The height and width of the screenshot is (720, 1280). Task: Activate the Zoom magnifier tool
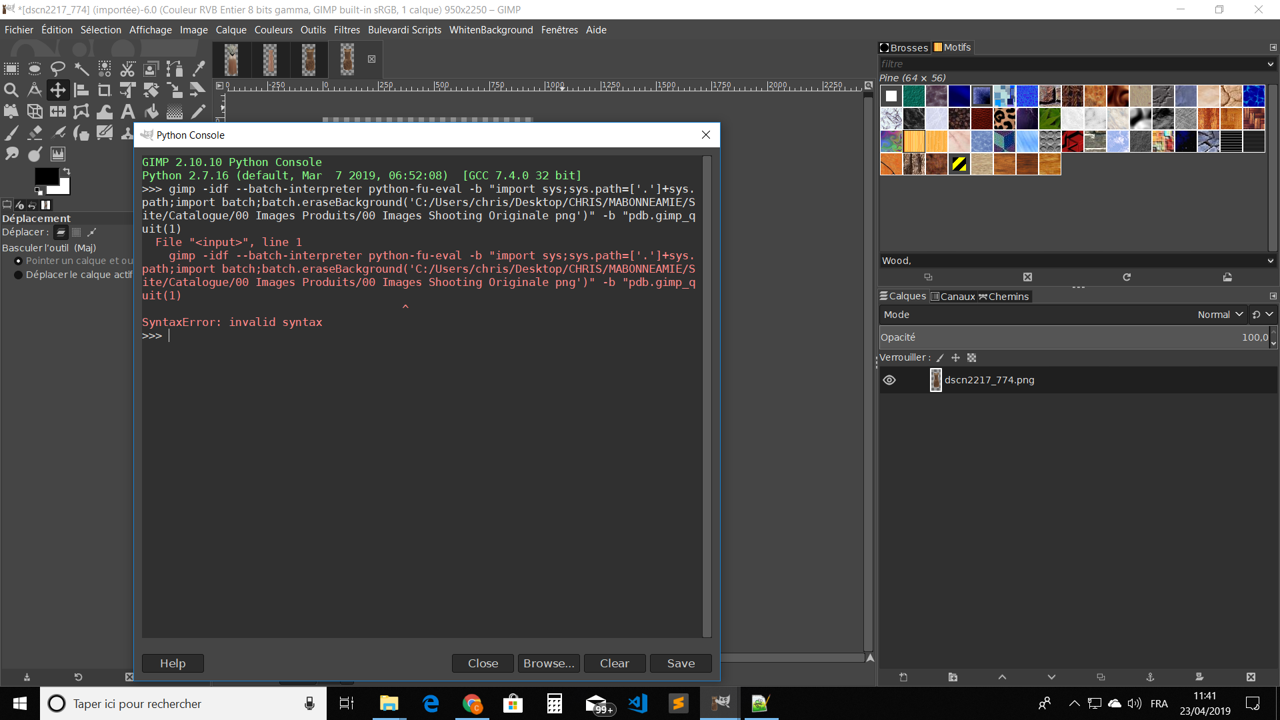(x=11, y=90)
